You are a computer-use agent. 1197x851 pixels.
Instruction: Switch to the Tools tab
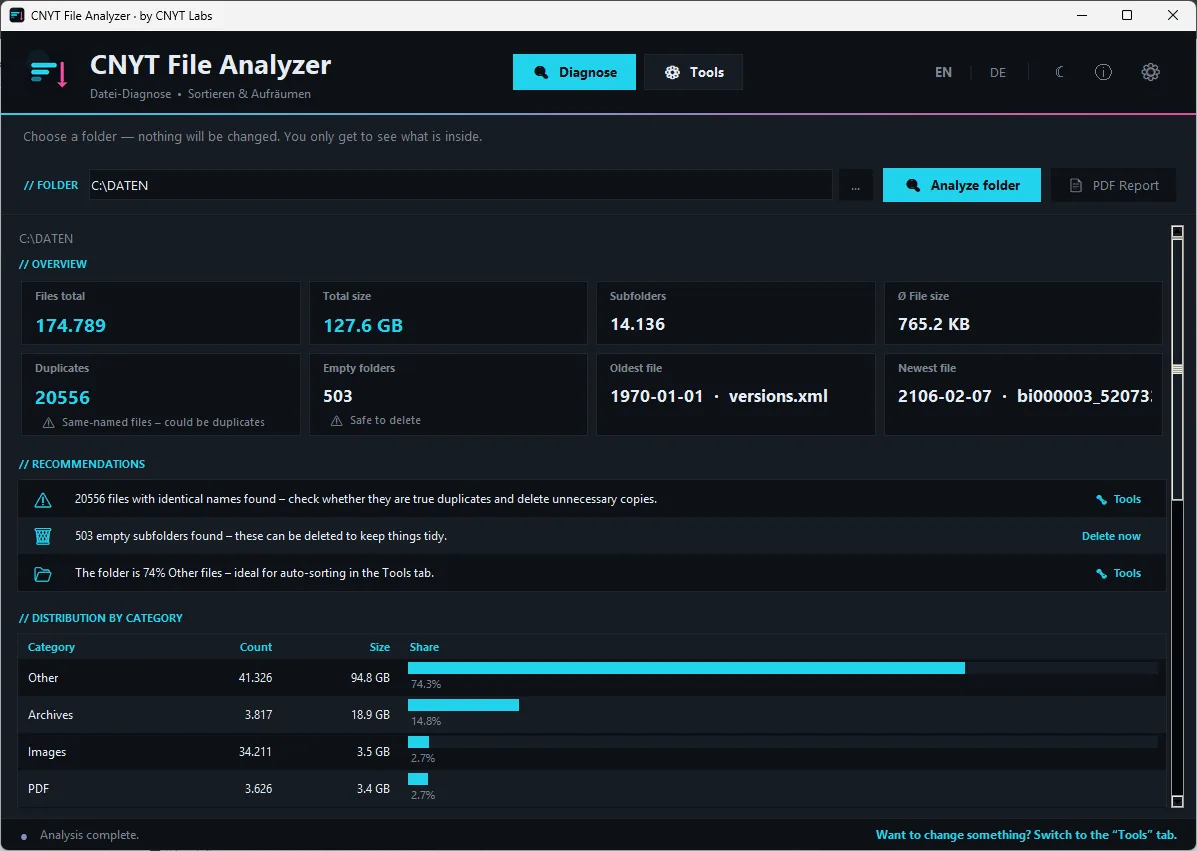tap(693, 73)
